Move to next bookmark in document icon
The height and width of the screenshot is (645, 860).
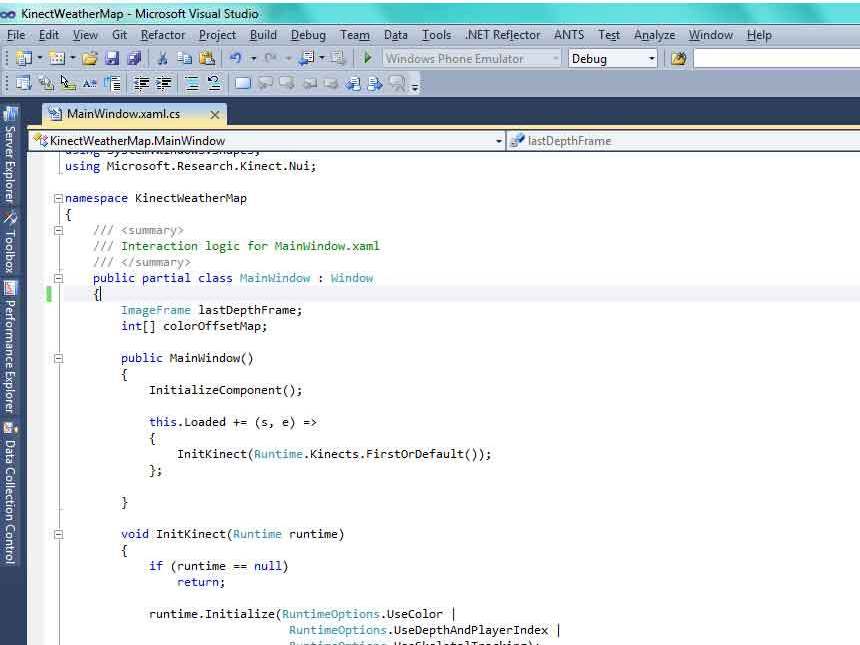375,83
